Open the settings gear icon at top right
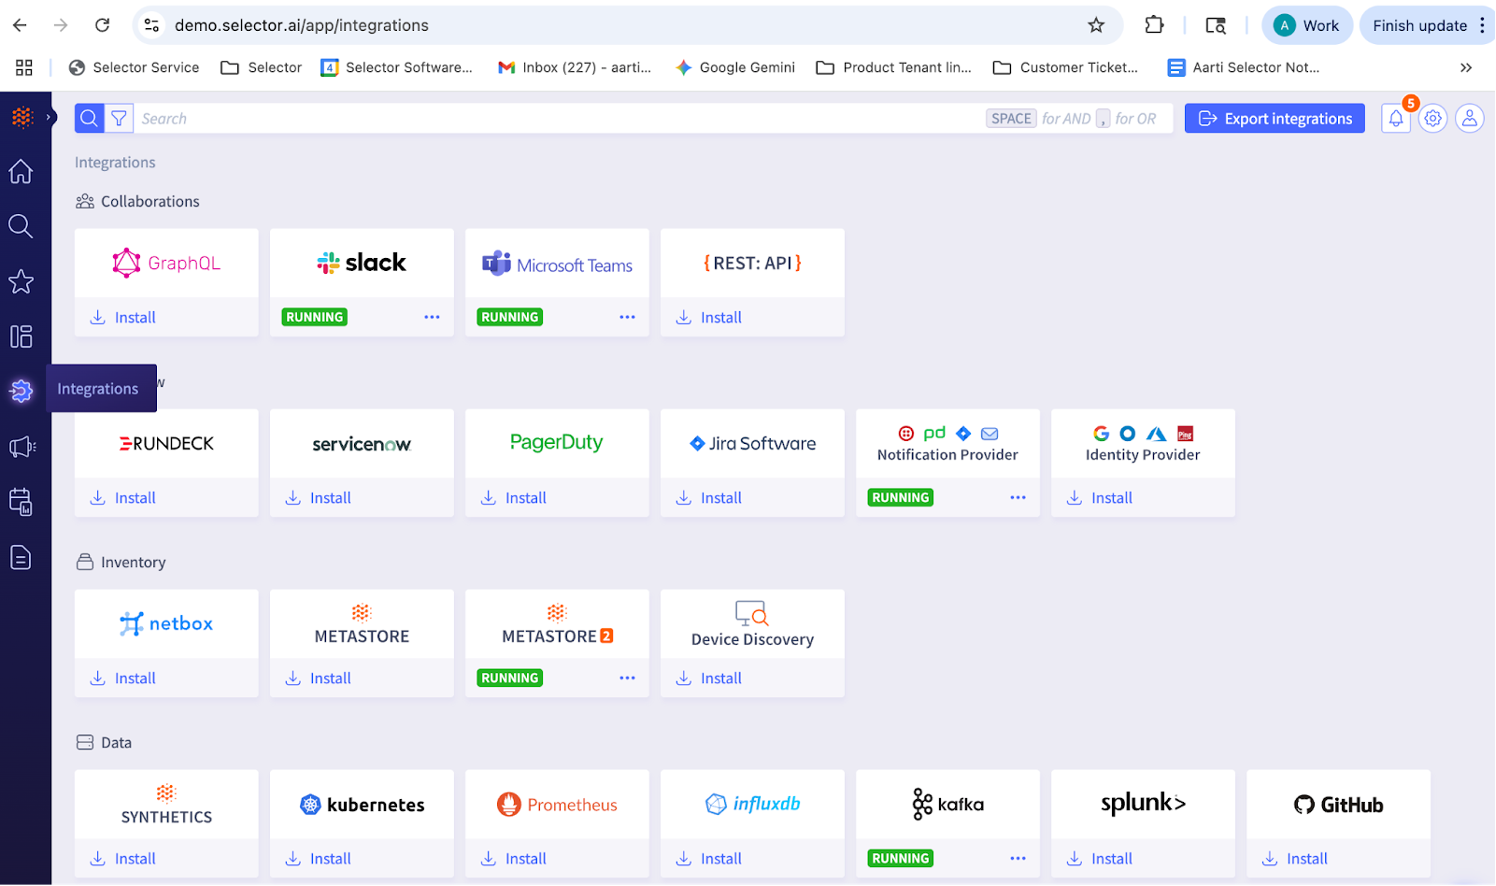This screenshot has width=1496, height=886. (x=1433, y=118)
